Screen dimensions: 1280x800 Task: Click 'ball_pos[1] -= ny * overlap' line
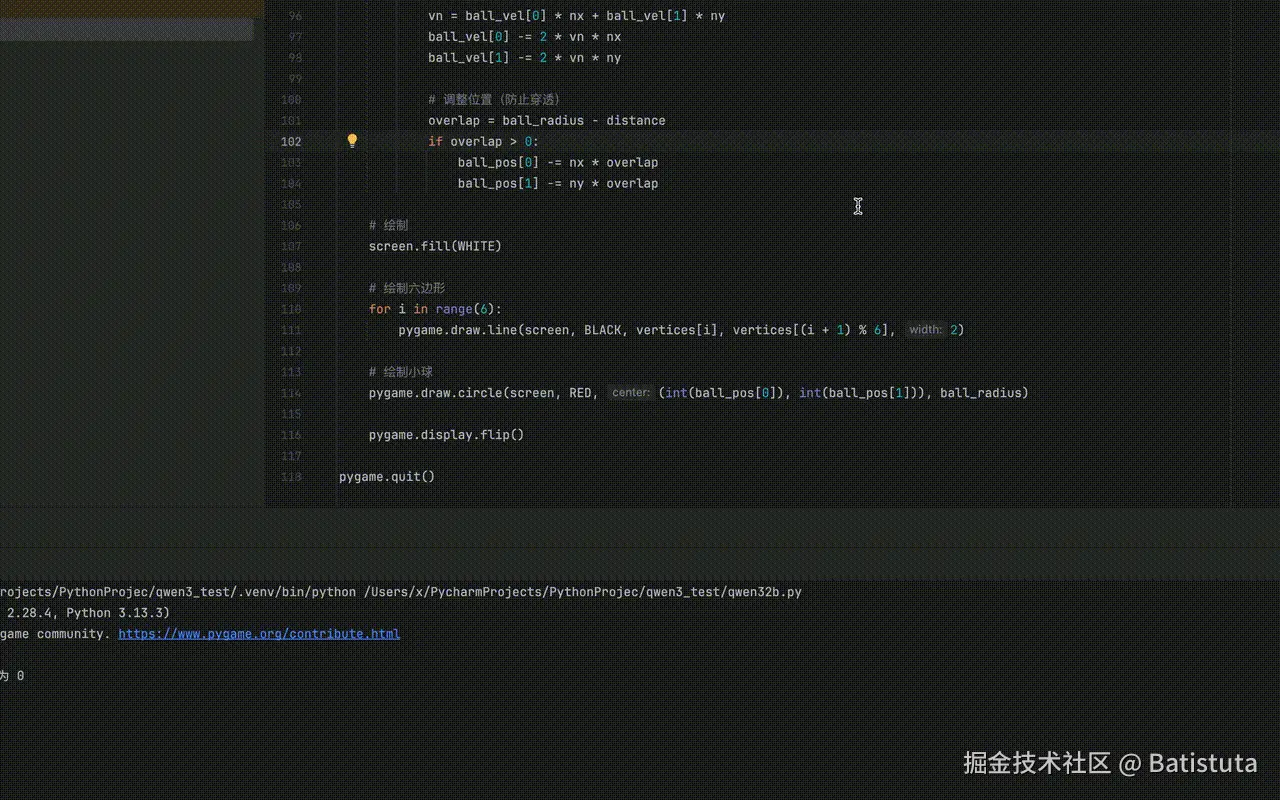[x=558, y=184]
